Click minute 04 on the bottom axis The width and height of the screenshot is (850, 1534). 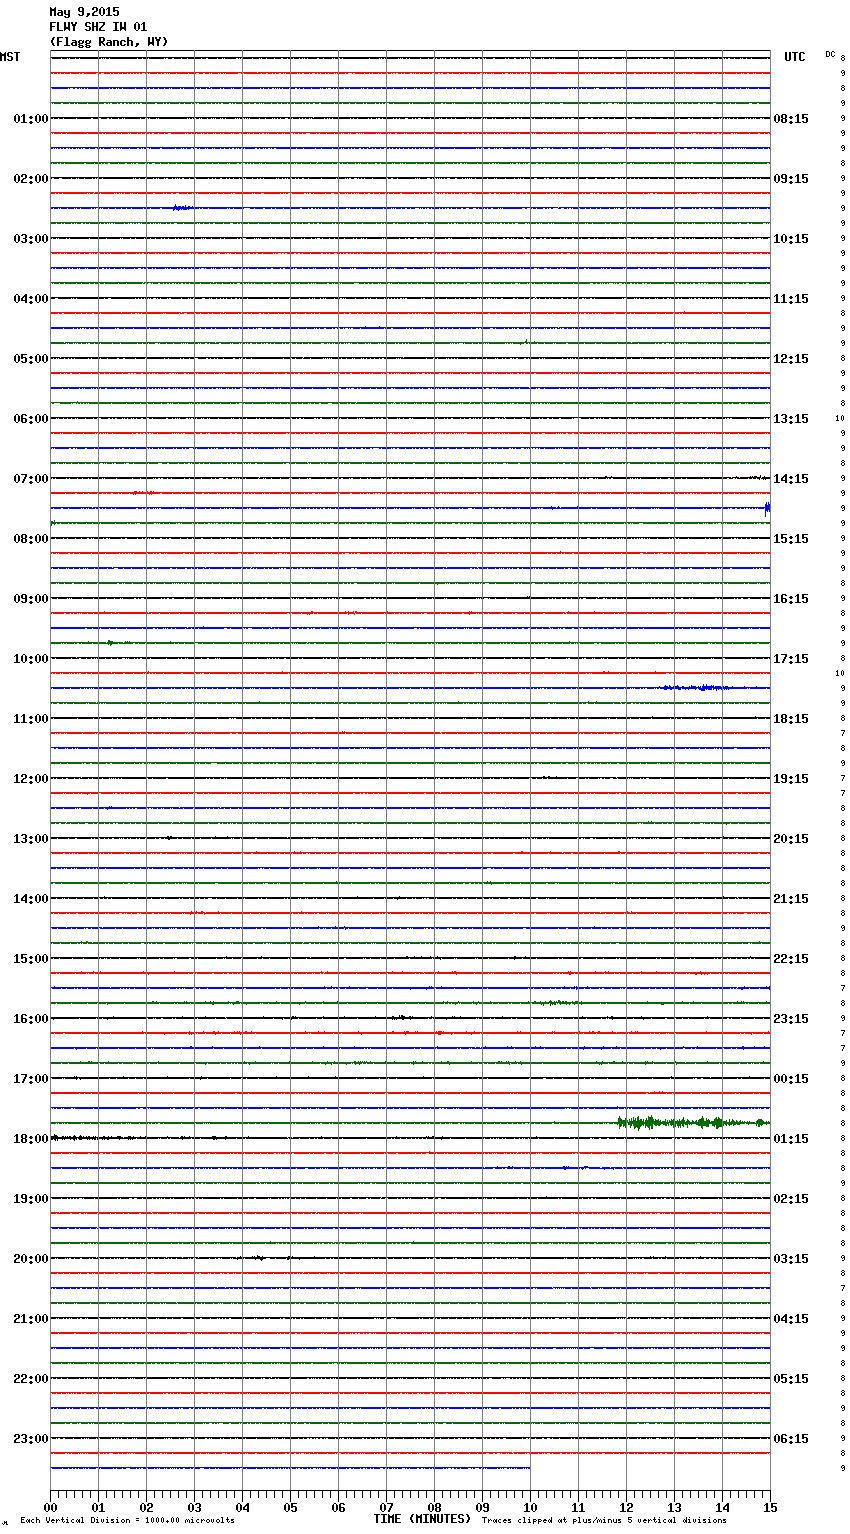pyautogui.click(x=242, y=1507)
